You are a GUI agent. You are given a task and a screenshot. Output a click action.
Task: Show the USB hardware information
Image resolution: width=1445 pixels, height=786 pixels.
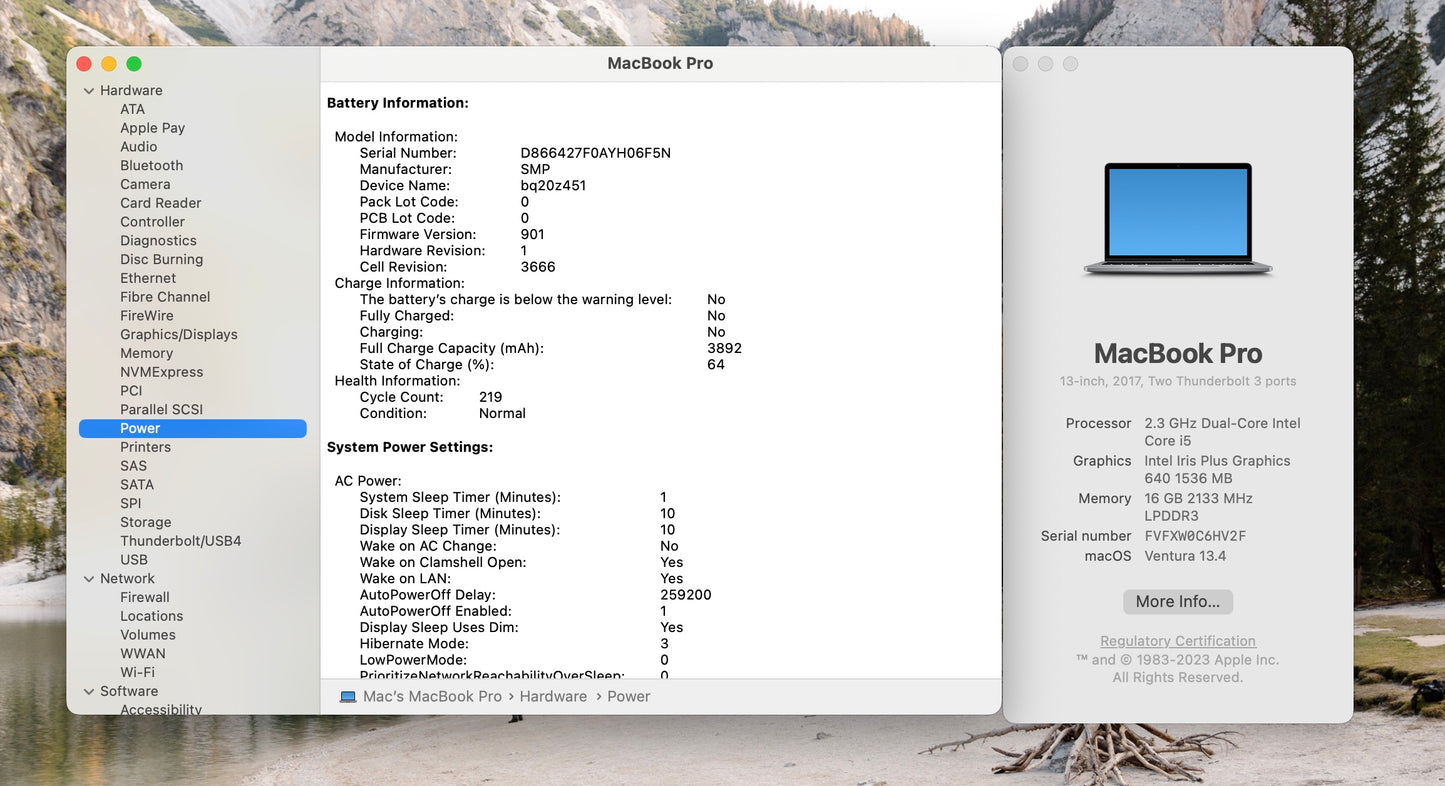(133, 560)
